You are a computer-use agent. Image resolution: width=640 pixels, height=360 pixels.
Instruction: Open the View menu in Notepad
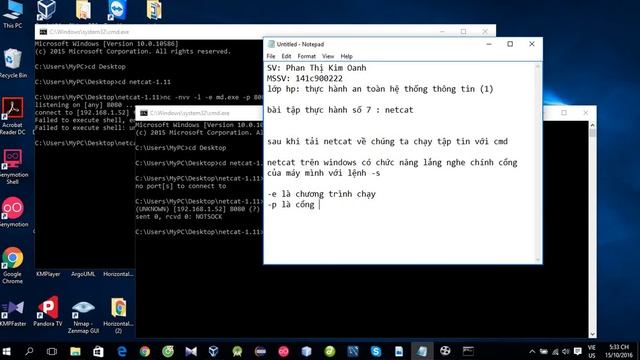(328, 56)
